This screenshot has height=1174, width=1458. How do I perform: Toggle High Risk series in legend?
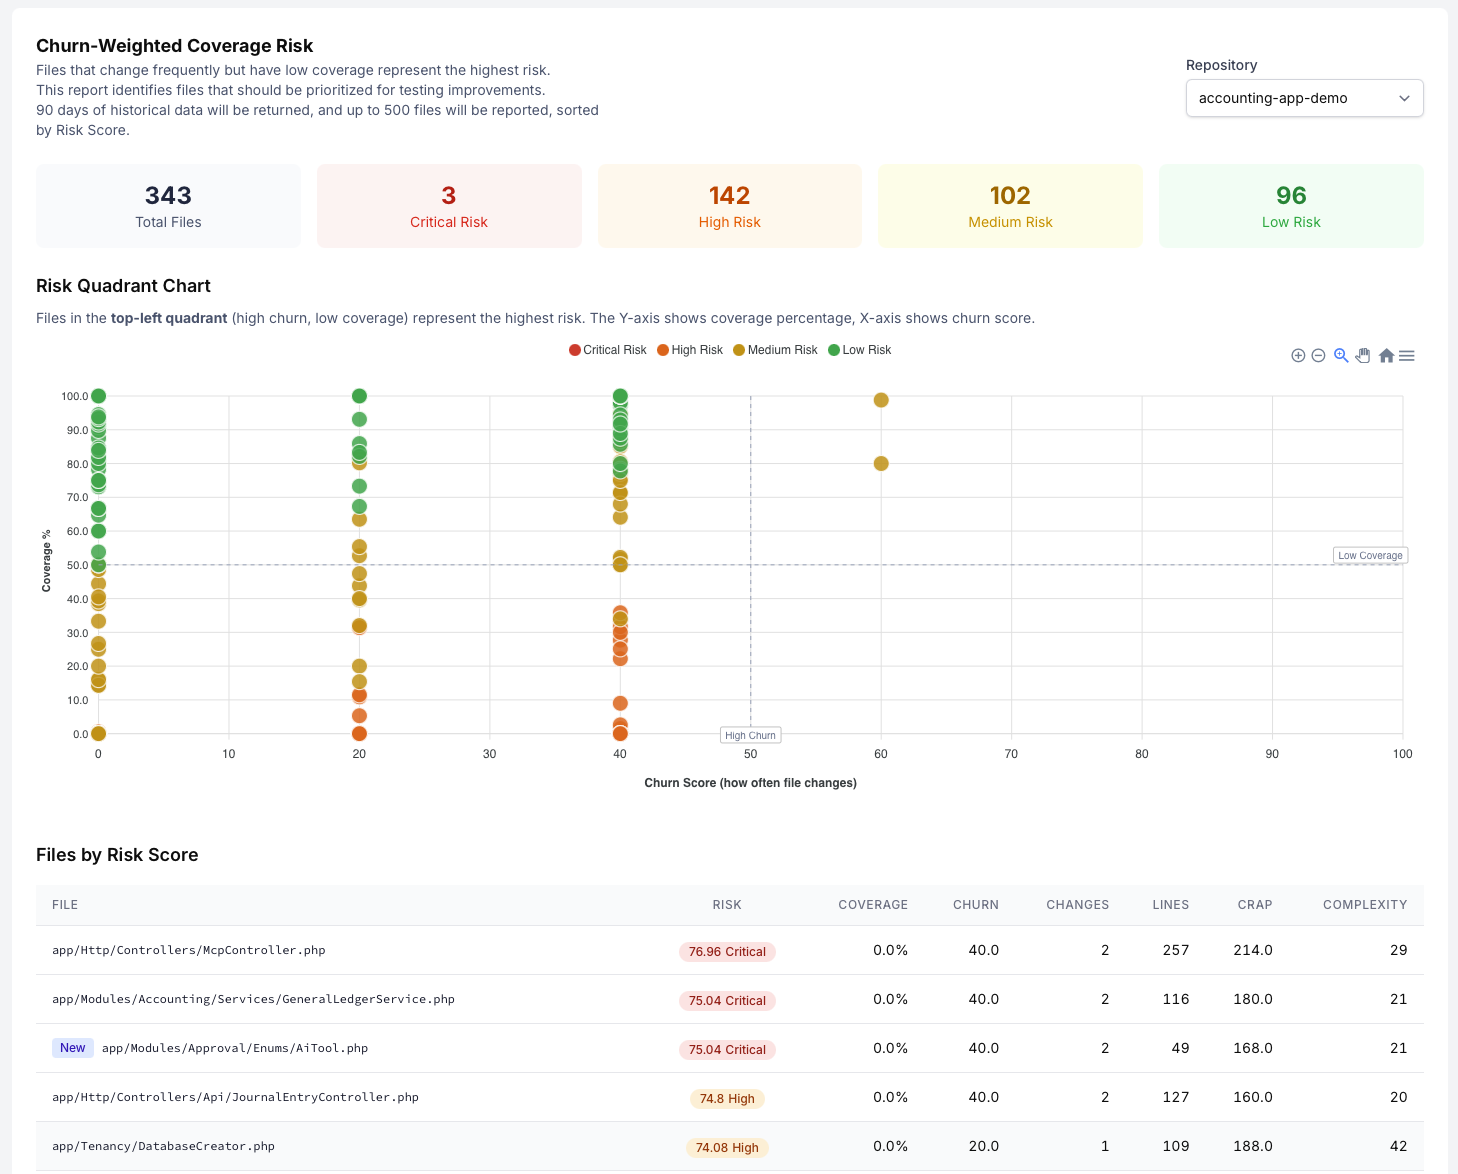[x=690, y=350]
